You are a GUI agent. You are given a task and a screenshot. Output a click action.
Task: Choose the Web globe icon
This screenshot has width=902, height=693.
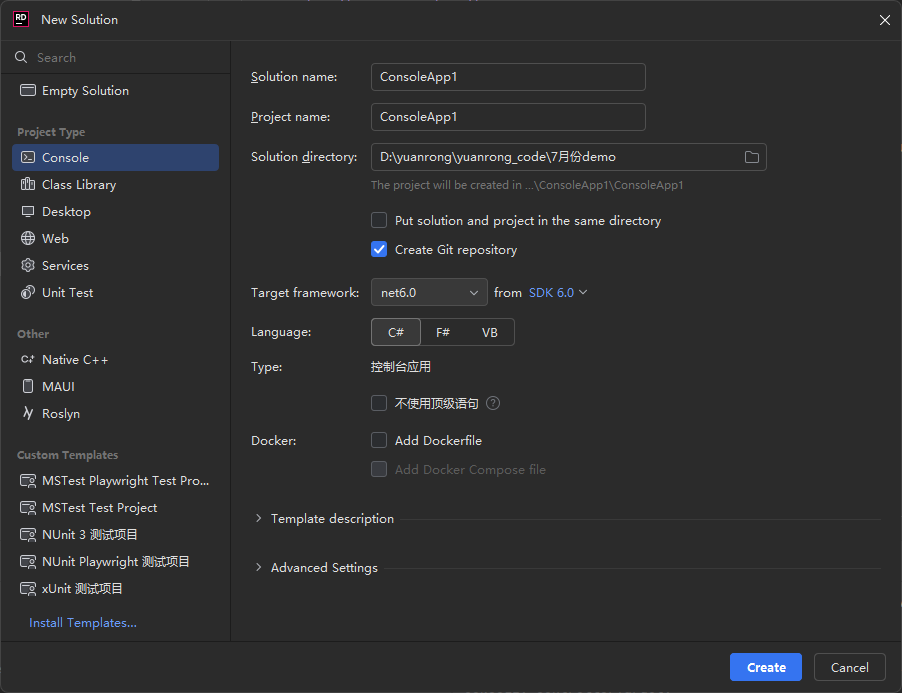(x=28, y=239)
